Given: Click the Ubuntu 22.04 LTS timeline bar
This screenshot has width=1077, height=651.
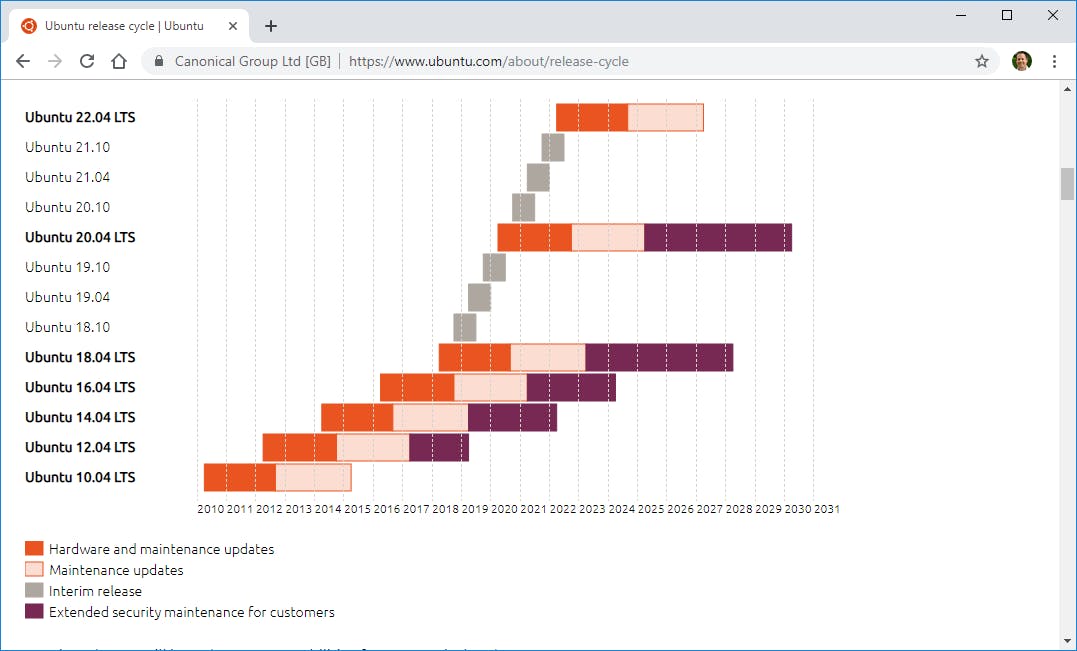Looking at the screenshot, I should (x=630, y=117).
